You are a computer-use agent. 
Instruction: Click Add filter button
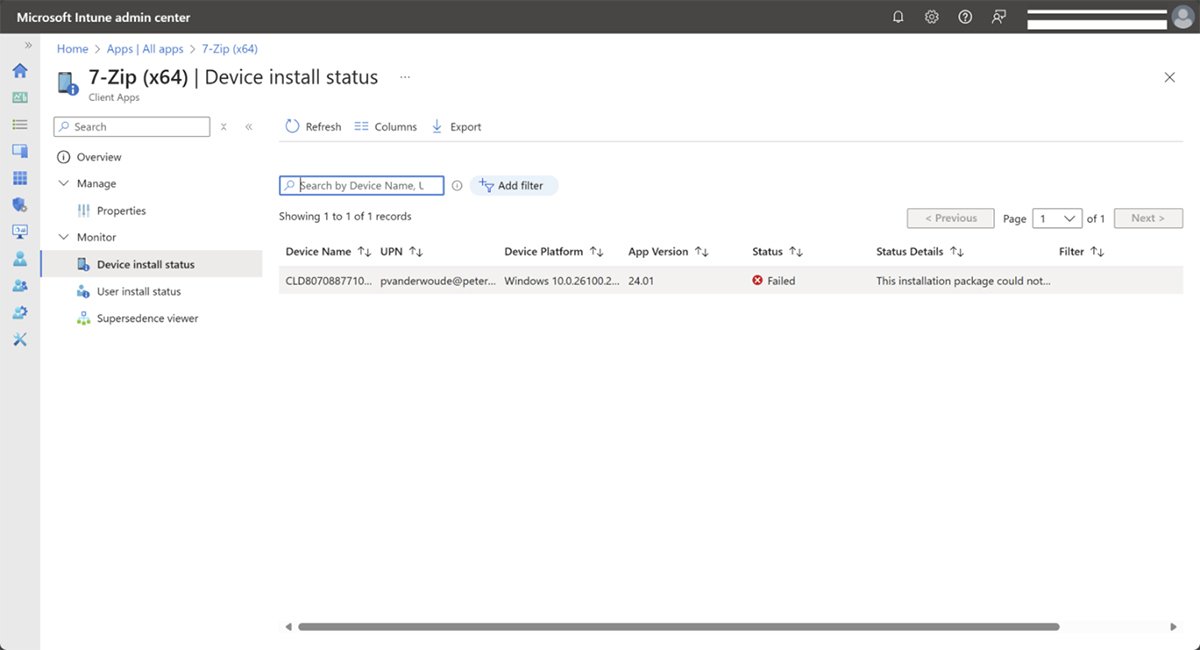(513, 186)
